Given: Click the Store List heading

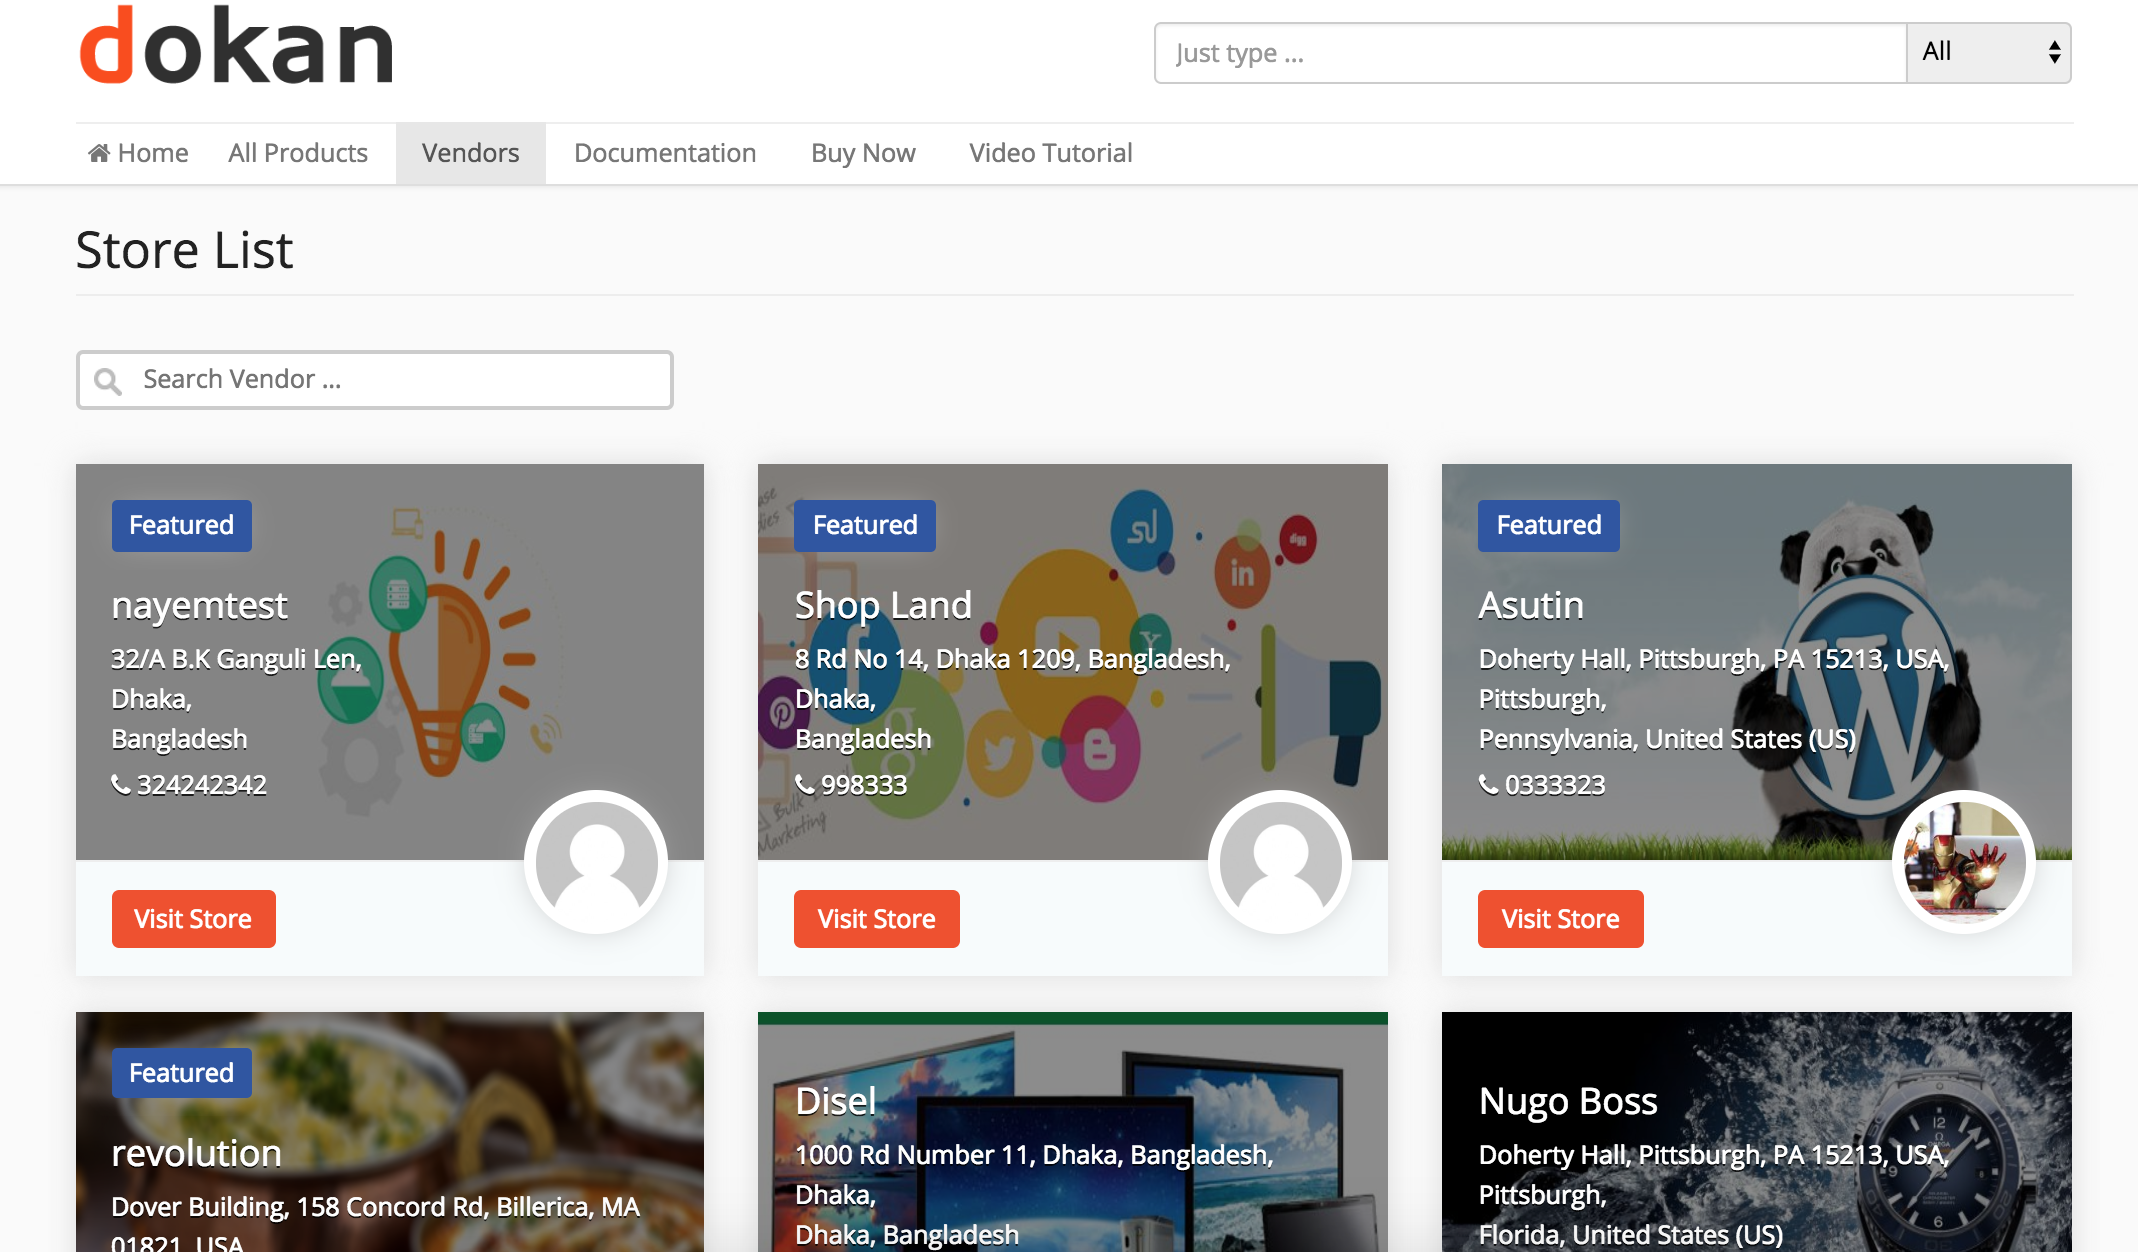Looking at the screenshot, I should coord(184,250).
